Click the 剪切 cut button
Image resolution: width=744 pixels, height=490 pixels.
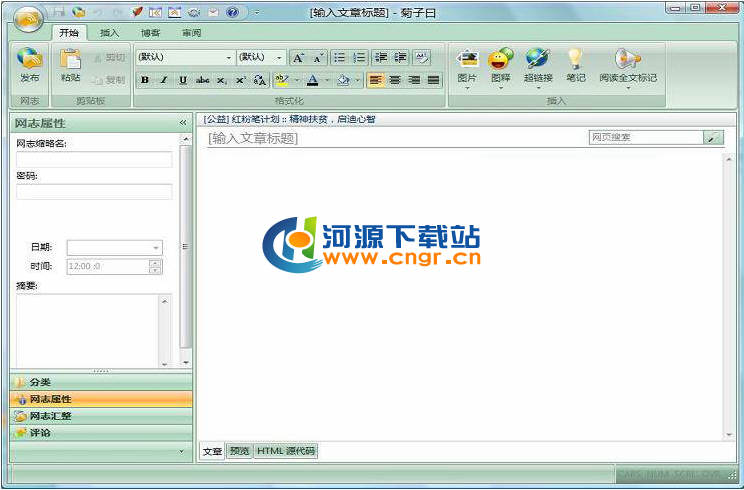[110, 58]
